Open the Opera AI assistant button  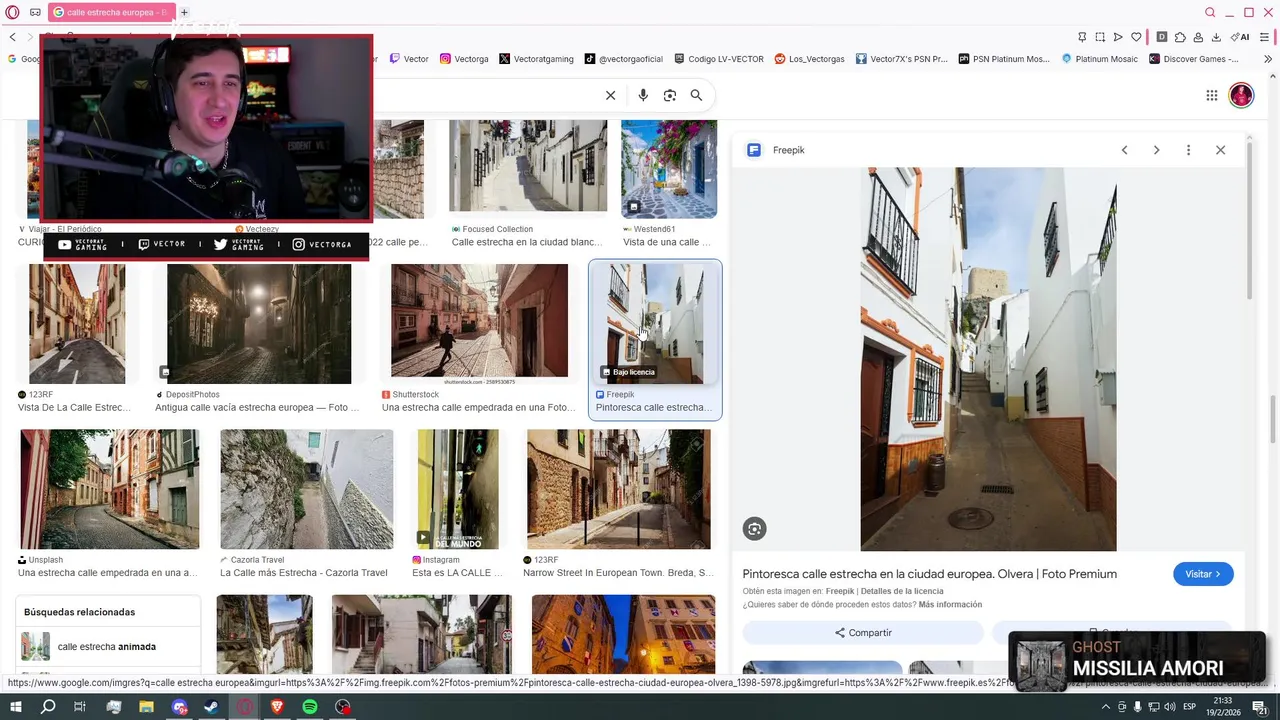coord(1241,37)
